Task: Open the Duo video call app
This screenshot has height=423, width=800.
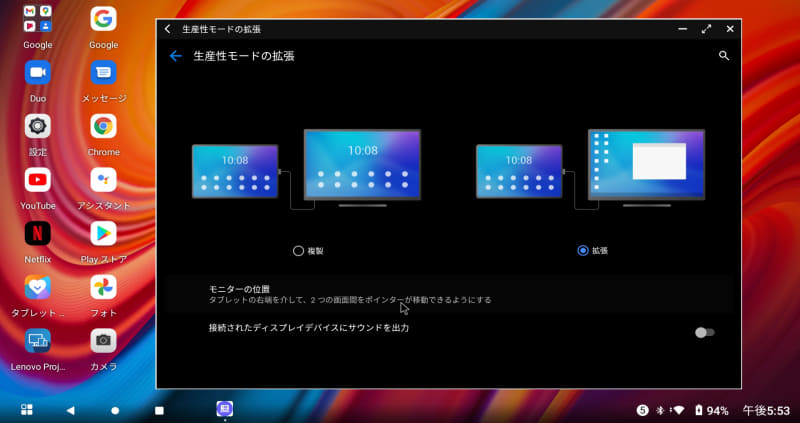Action: click(x=38, y=72)
